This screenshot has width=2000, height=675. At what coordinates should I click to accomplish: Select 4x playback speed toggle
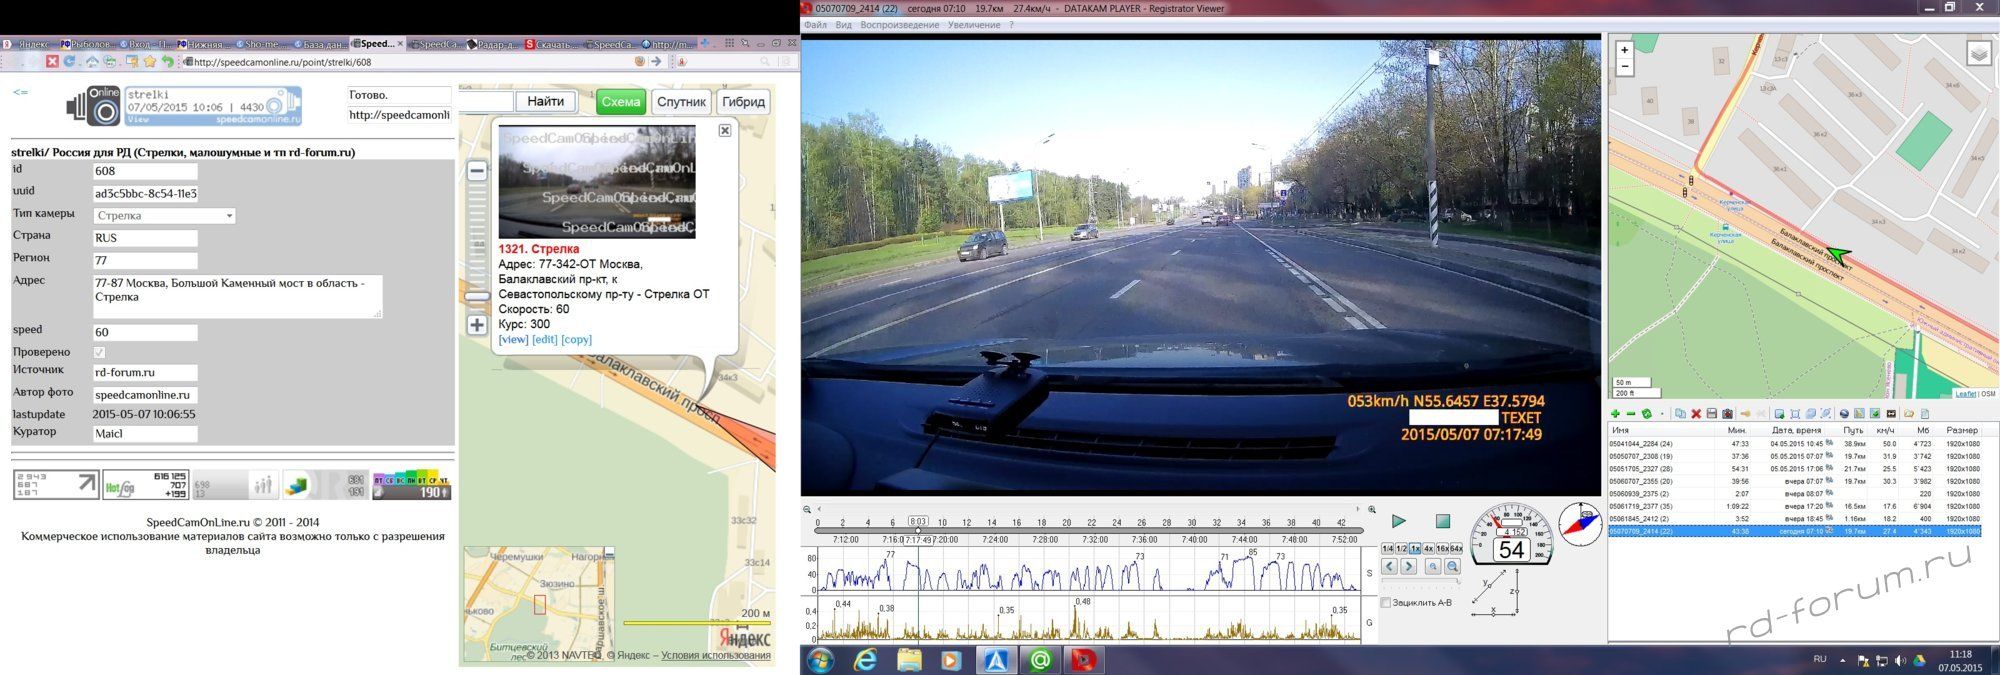click(x=1428, y=549)
